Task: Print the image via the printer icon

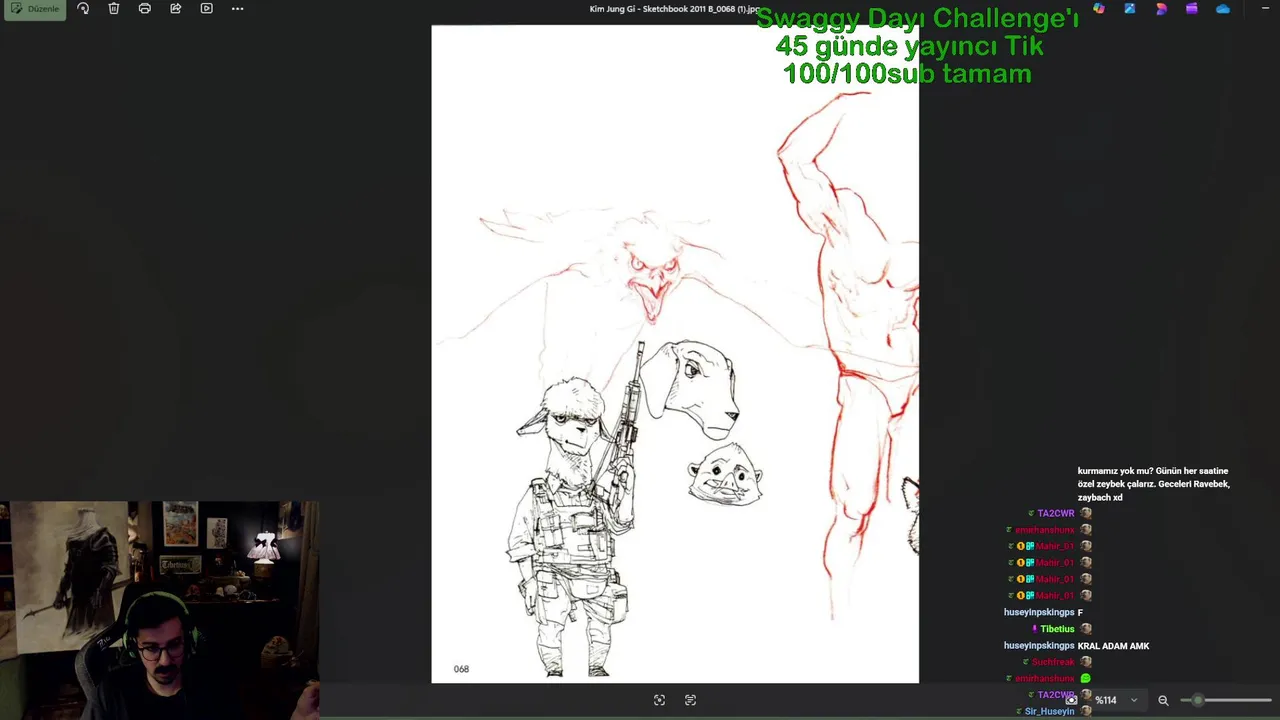Action: pyautogui.click(x=145, y=9)
